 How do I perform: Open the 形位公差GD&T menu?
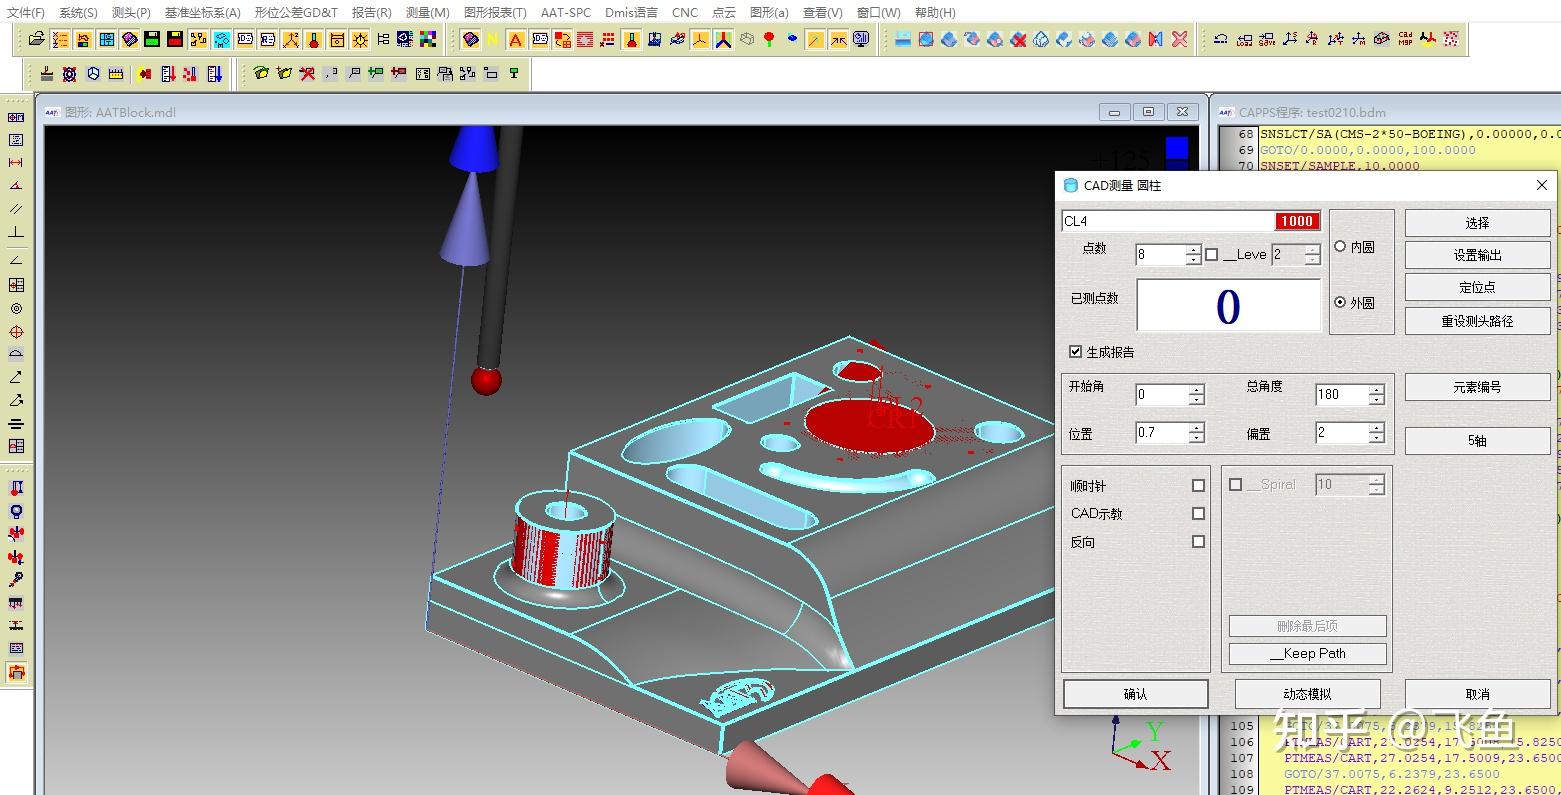coord(296,12)
